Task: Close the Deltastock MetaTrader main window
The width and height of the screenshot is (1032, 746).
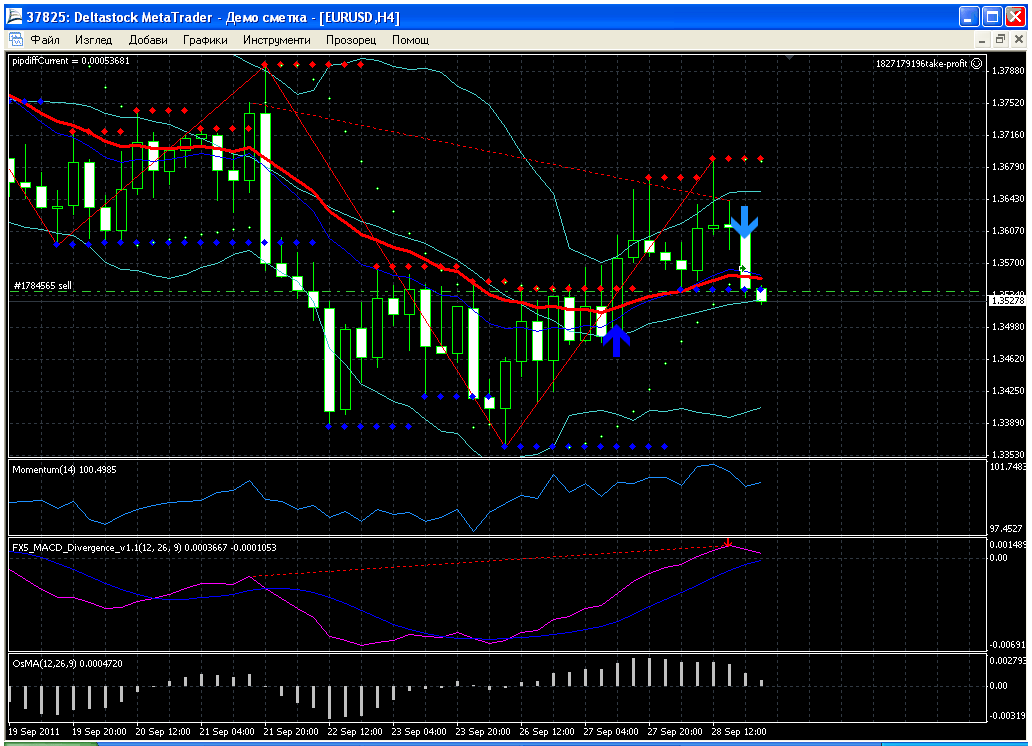Action: pyautogui.click(x=1015, y=16)
